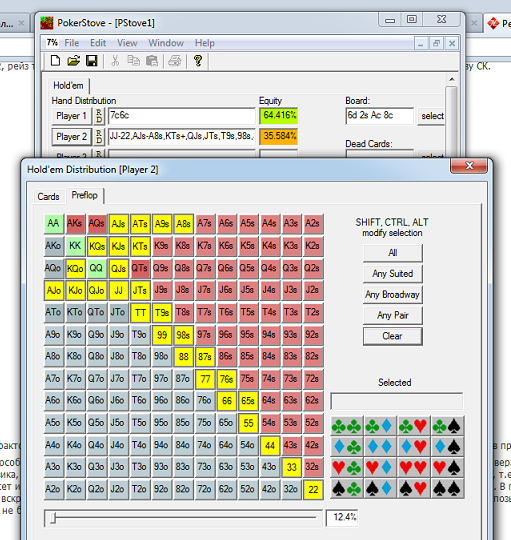Click the Player 2 hand range field
Screen dimensions: 511x540
click(x=182, y=137)
